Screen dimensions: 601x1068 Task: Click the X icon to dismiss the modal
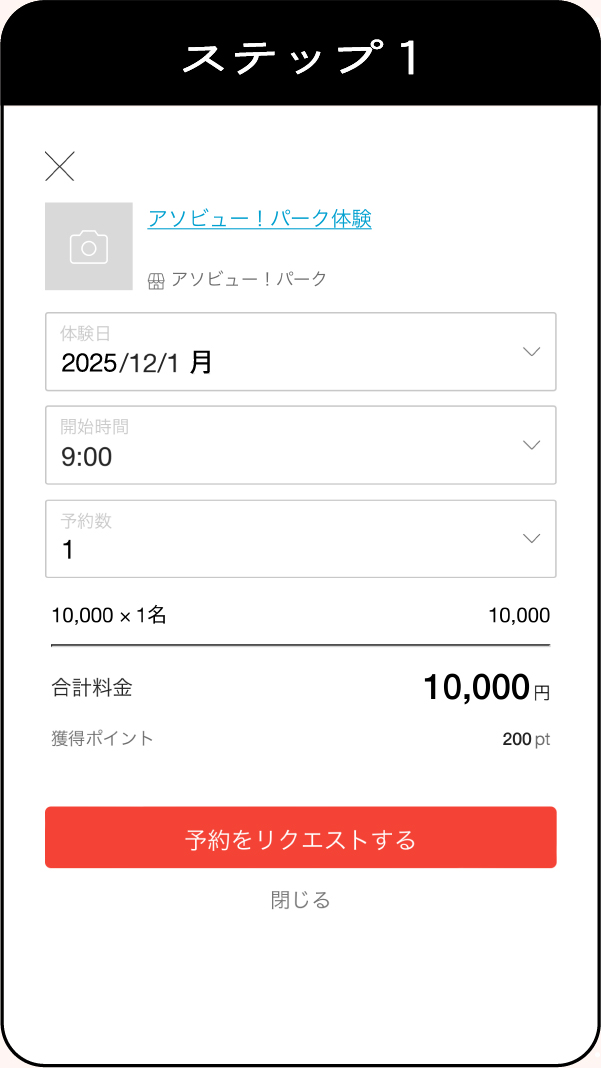[x=60, y=166]
